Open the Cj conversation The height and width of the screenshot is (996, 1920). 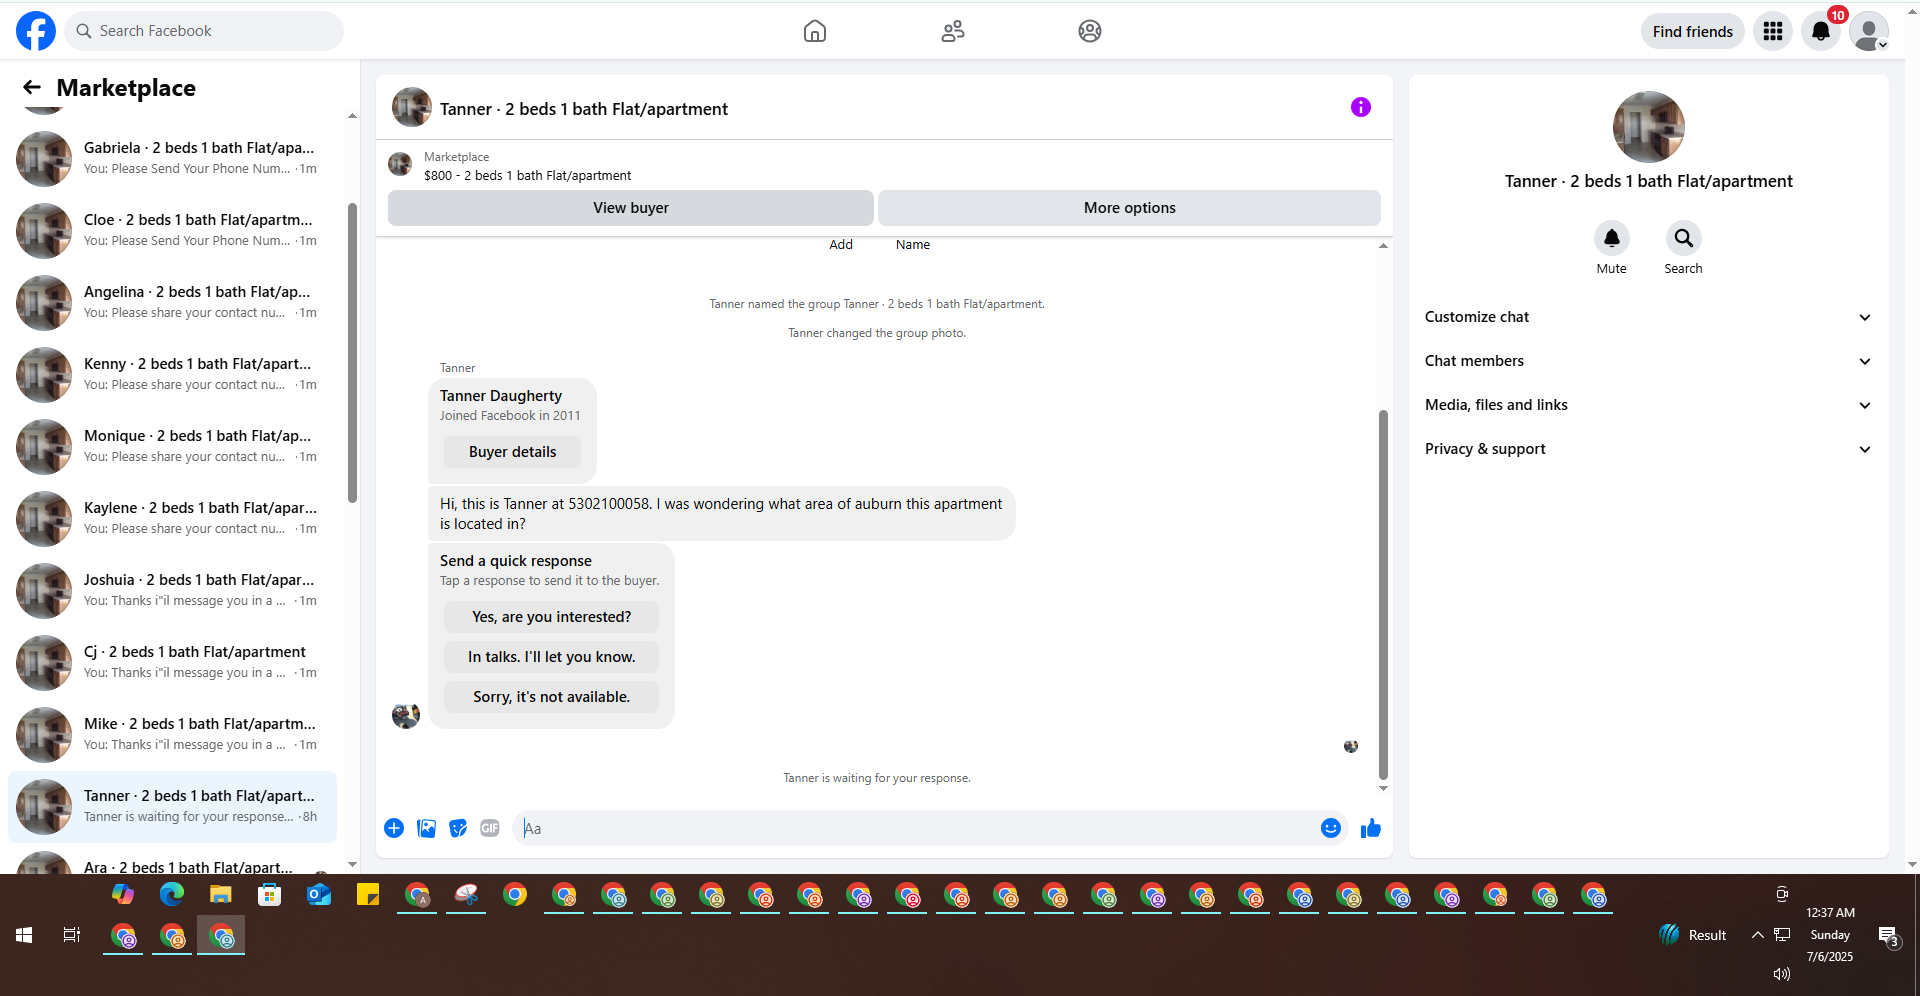coord(172,662)
